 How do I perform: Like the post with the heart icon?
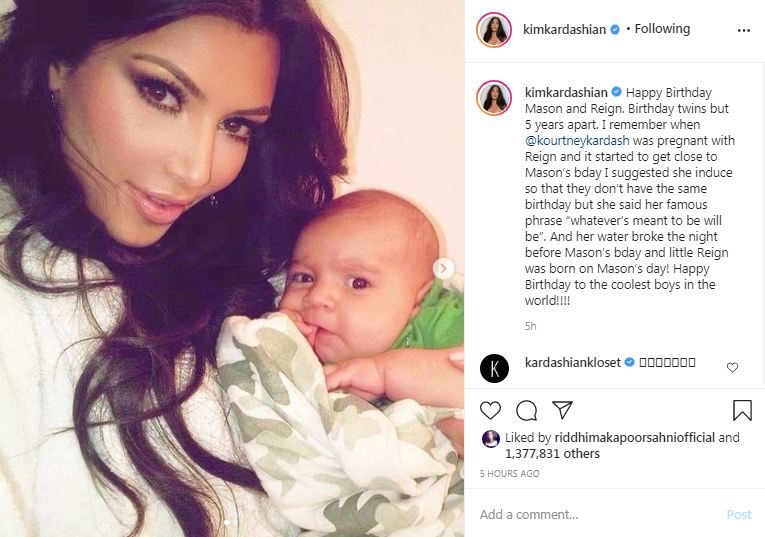tap(490, 410)
